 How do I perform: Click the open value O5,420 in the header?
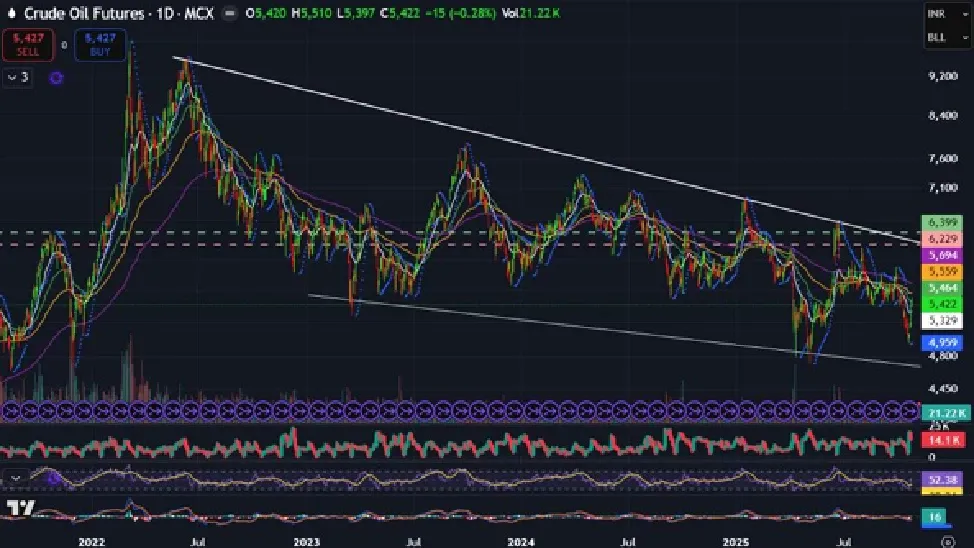266,13
